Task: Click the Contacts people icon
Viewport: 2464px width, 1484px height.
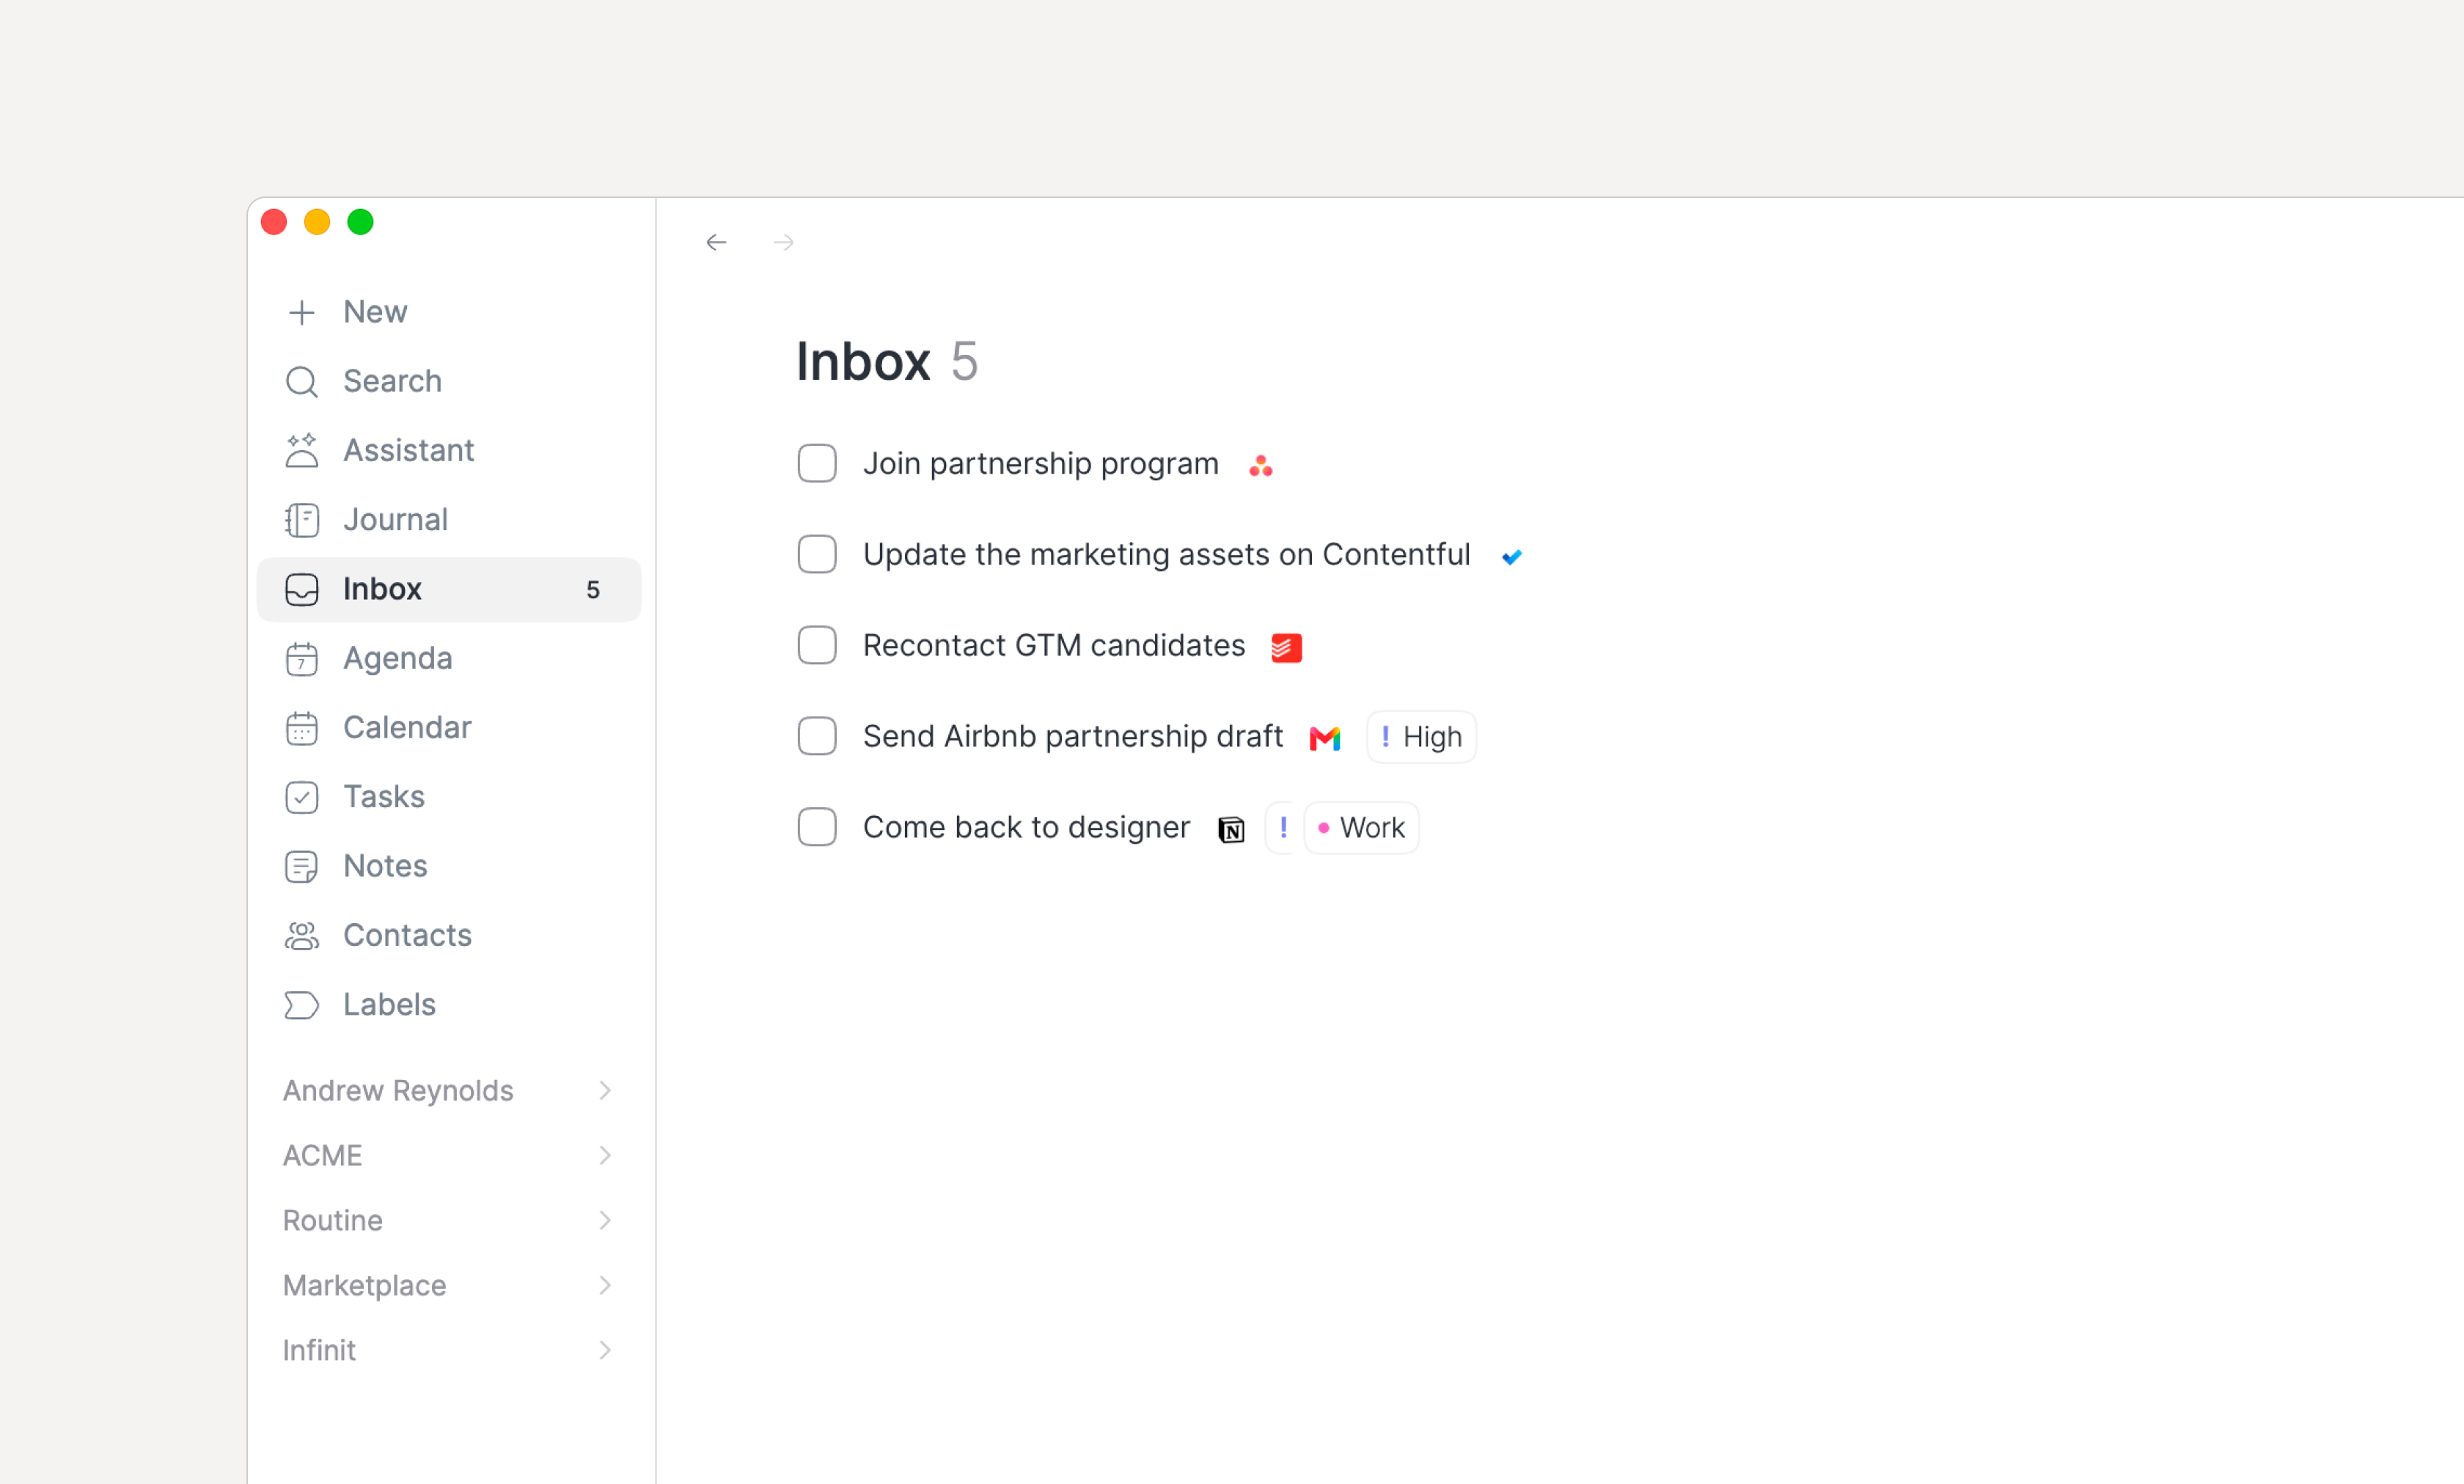Action: coord(301,935)
